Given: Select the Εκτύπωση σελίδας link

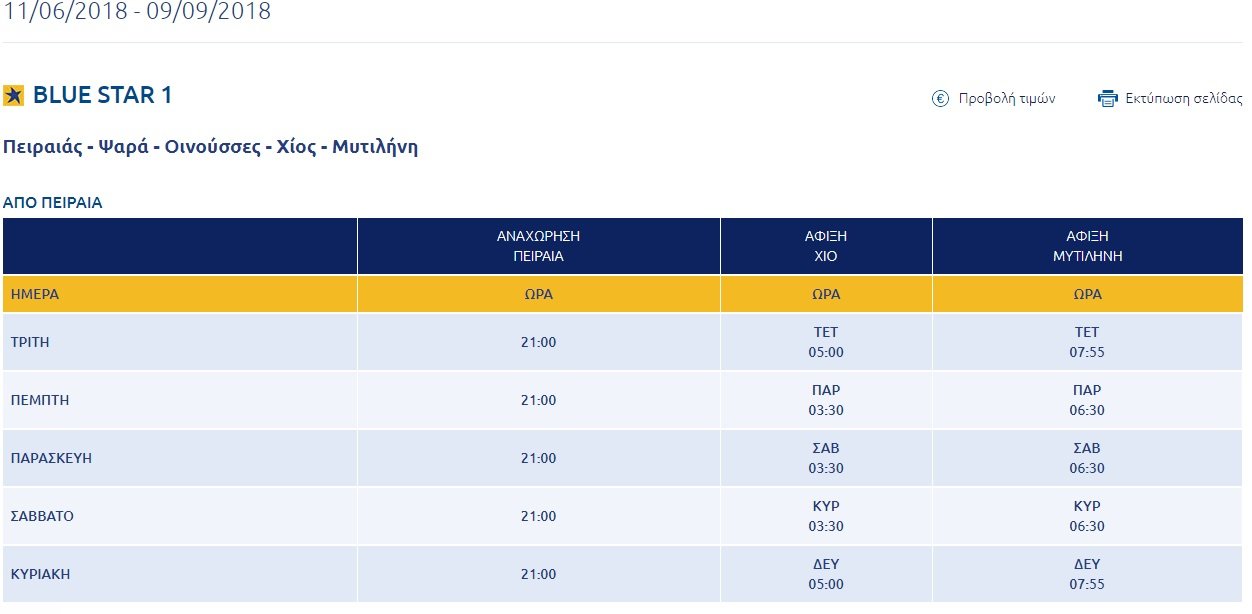Looking at the screenshot, I should coord(1184,98).
